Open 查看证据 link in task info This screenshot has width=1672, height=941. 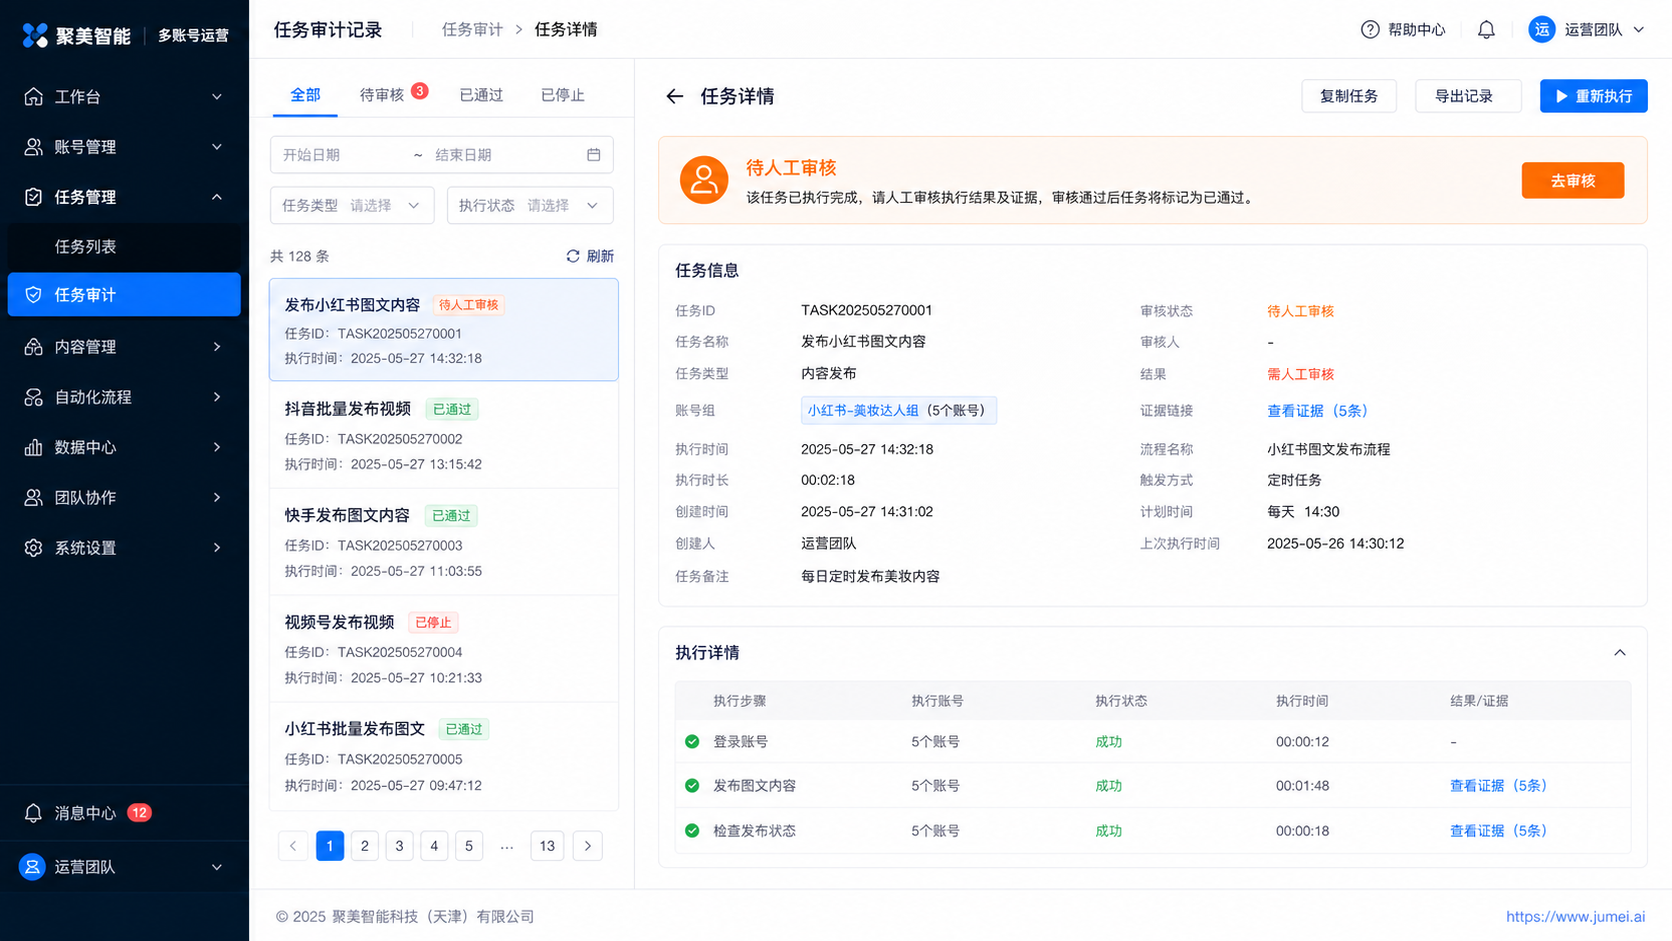[1317, 411]
